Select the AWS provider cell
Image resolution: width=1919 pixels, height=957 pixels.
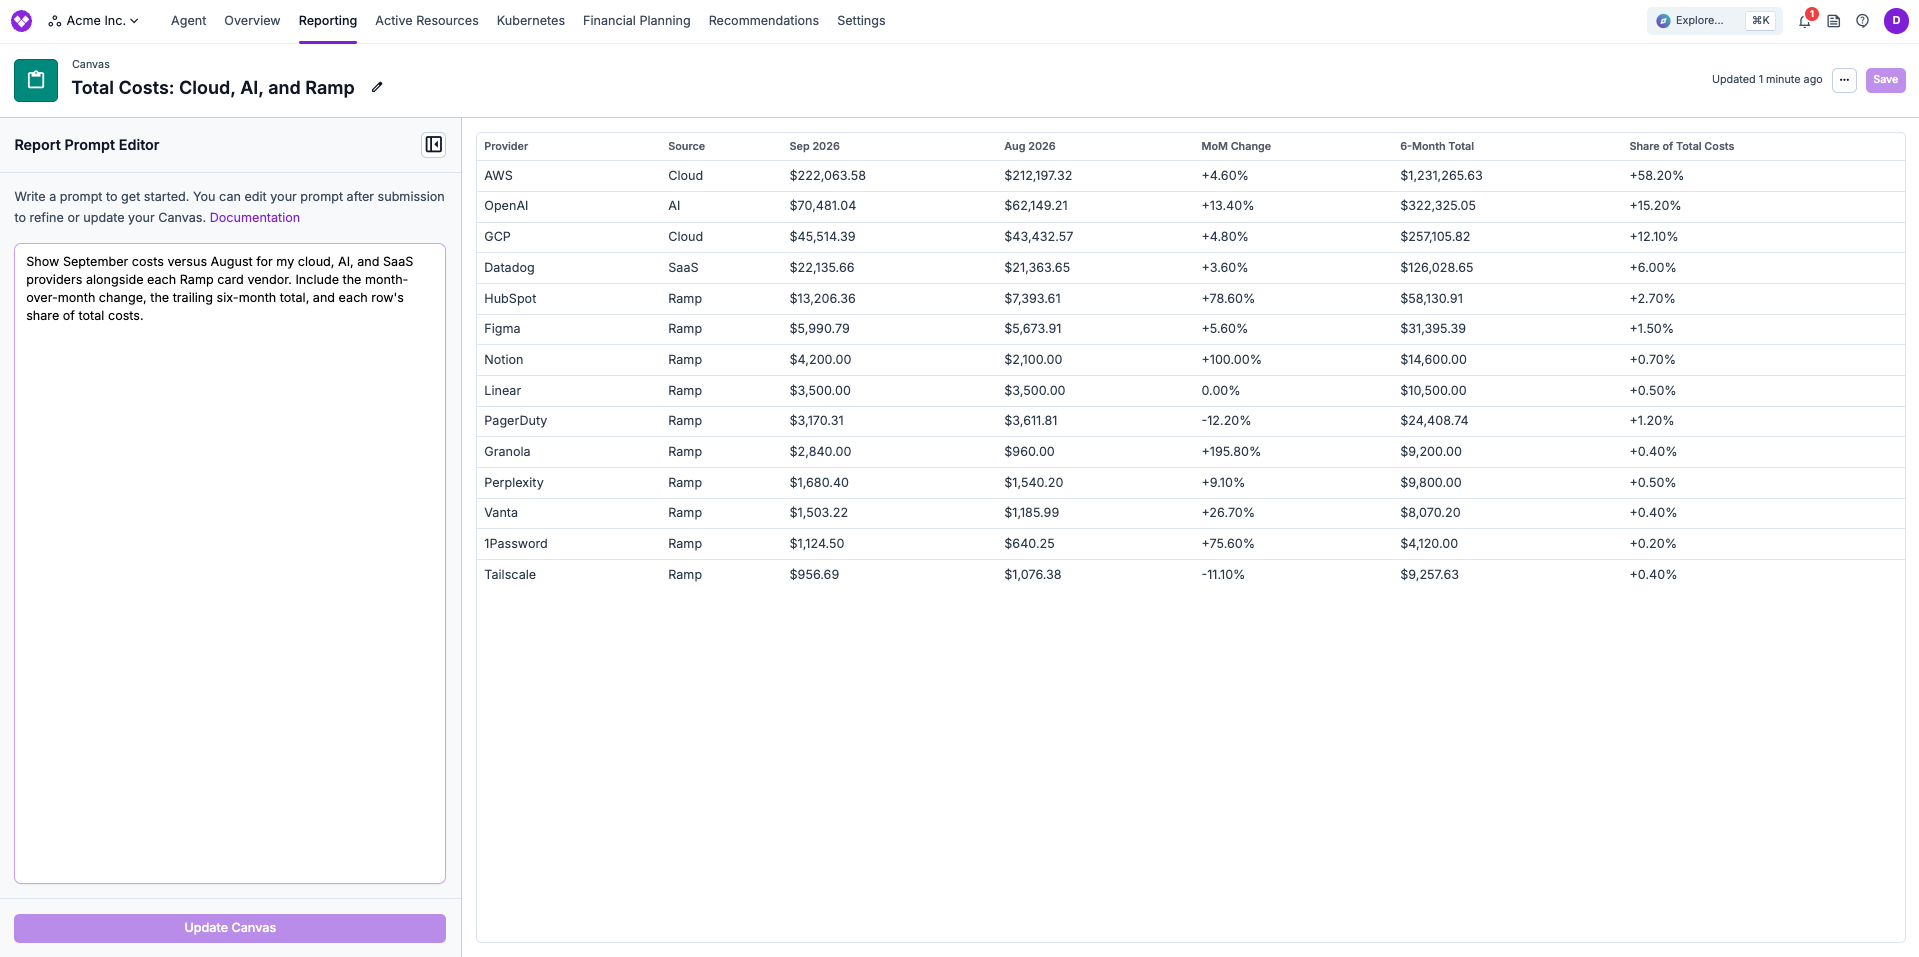[498, 175]
